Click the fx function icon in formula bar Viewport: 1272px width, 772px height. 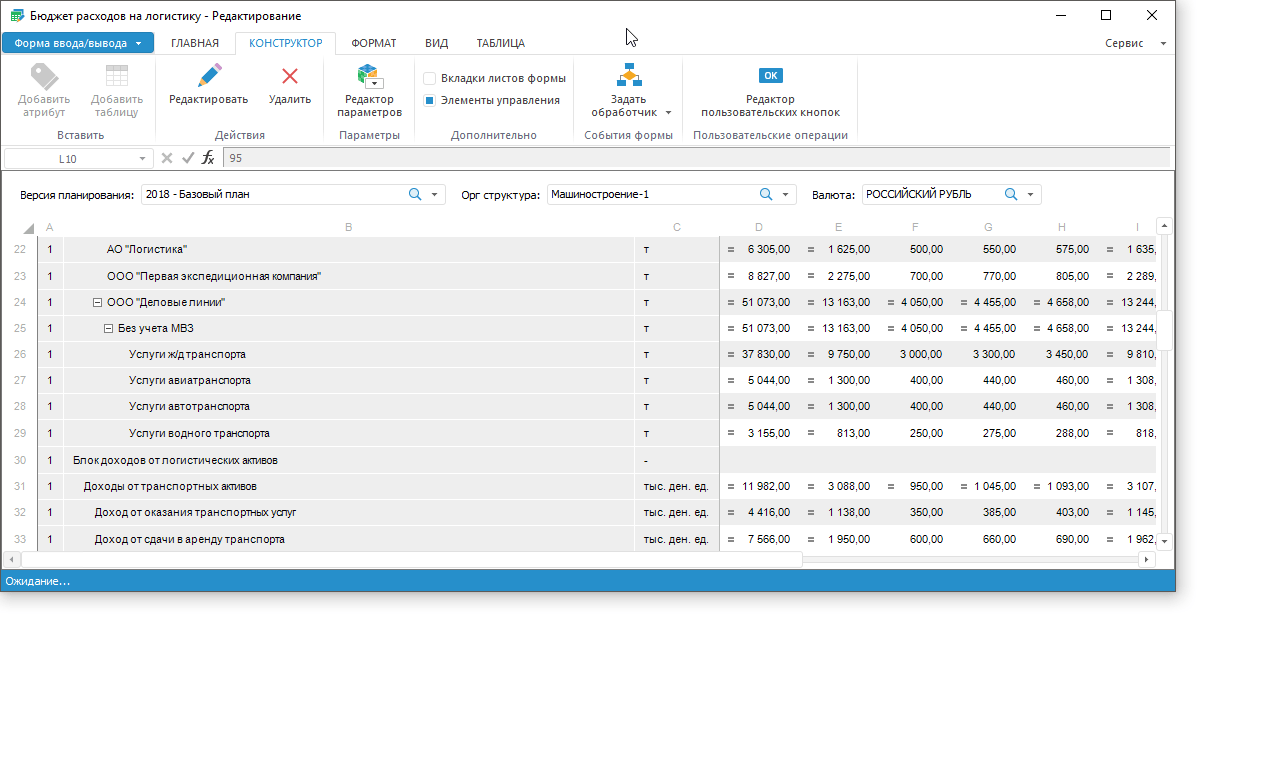(x=208, y=158)
